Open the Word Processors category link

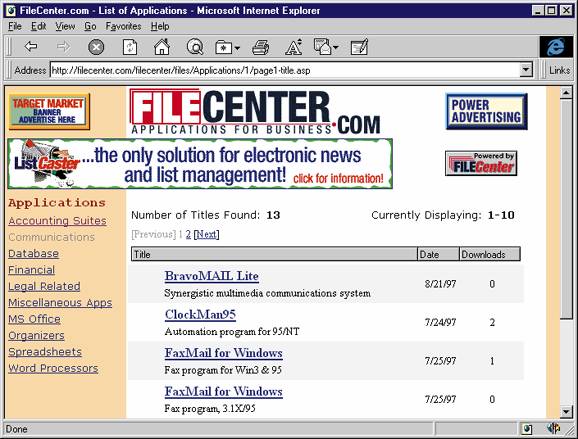click(x=53, y=368)
